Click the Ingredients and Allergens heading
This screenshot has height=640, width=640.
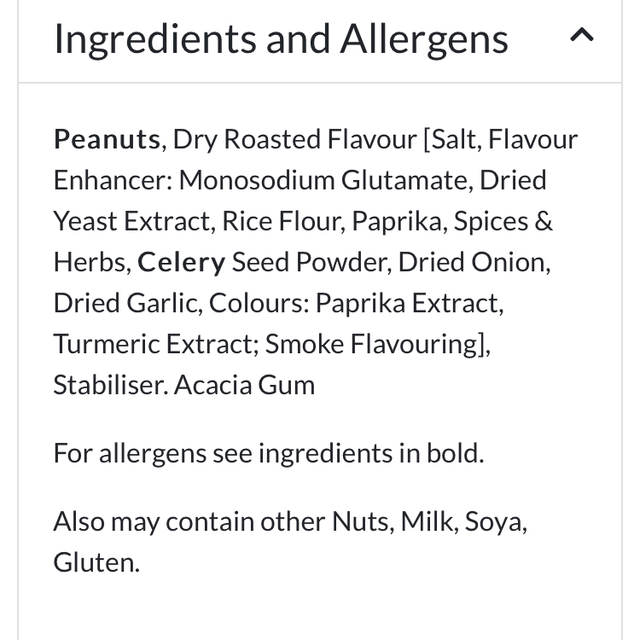click(x=281, y=39)
